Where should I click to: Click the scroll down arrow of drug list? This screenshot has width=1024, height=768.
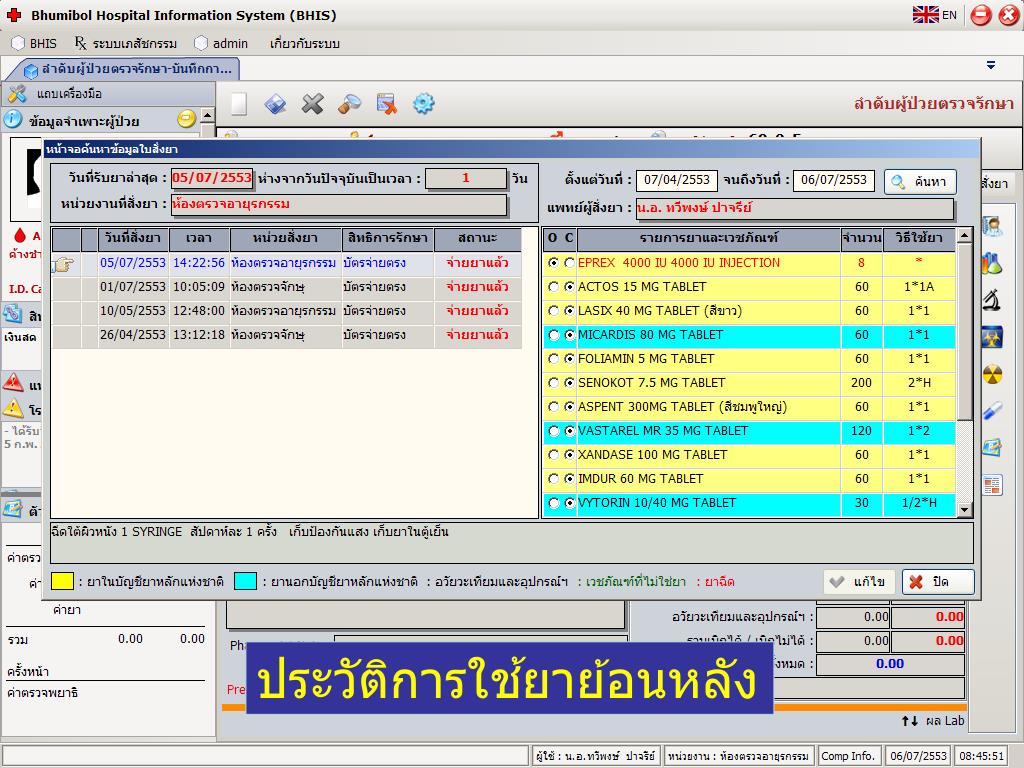[x=964, y=509]
